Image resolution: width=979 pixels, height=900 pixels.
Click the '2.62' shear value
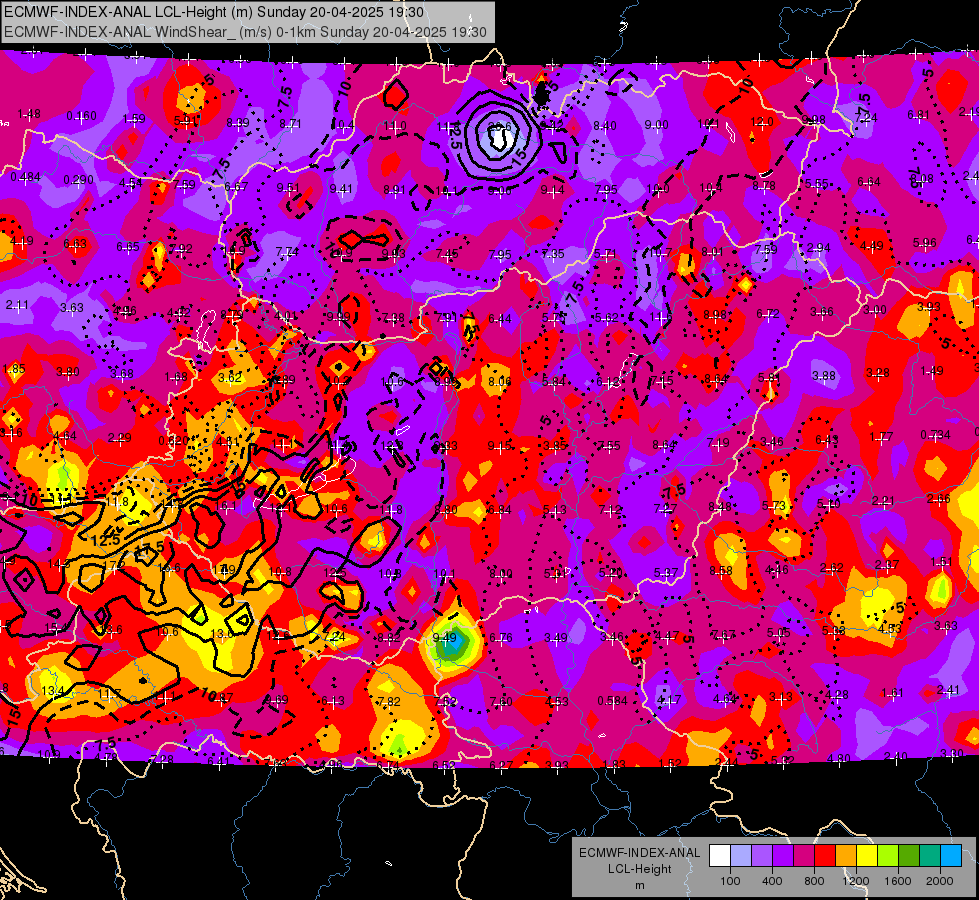point(831,568)
